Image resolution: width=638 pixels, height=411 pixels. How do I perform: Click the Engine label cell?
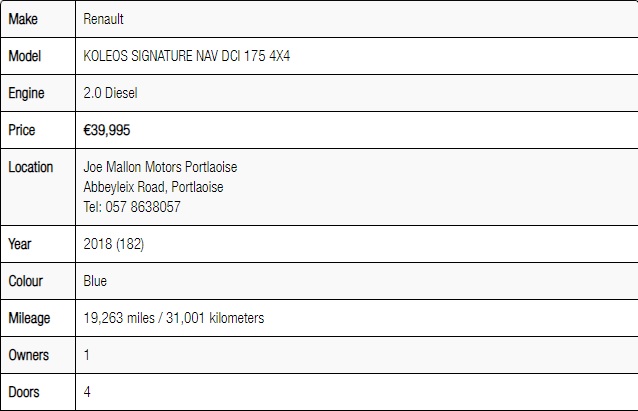click(38, 93)
